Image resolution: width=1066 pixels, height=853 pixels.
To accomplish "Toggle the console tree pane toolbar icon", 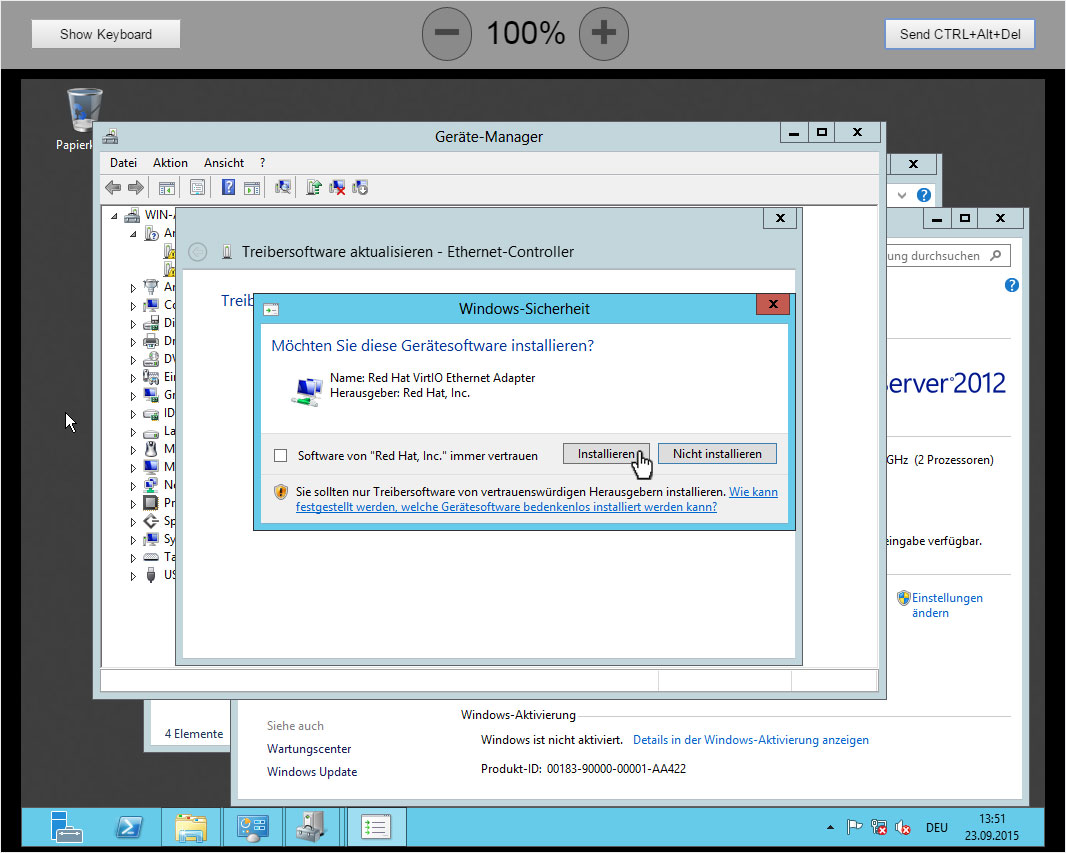I will click(x=167, y=188).
